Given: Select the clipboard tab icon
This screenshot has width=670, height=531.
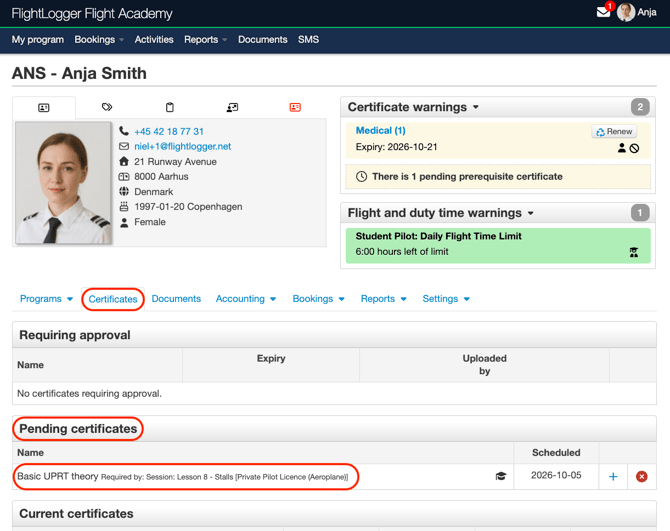Looking at the screenshot, I should tap(170, 107).
